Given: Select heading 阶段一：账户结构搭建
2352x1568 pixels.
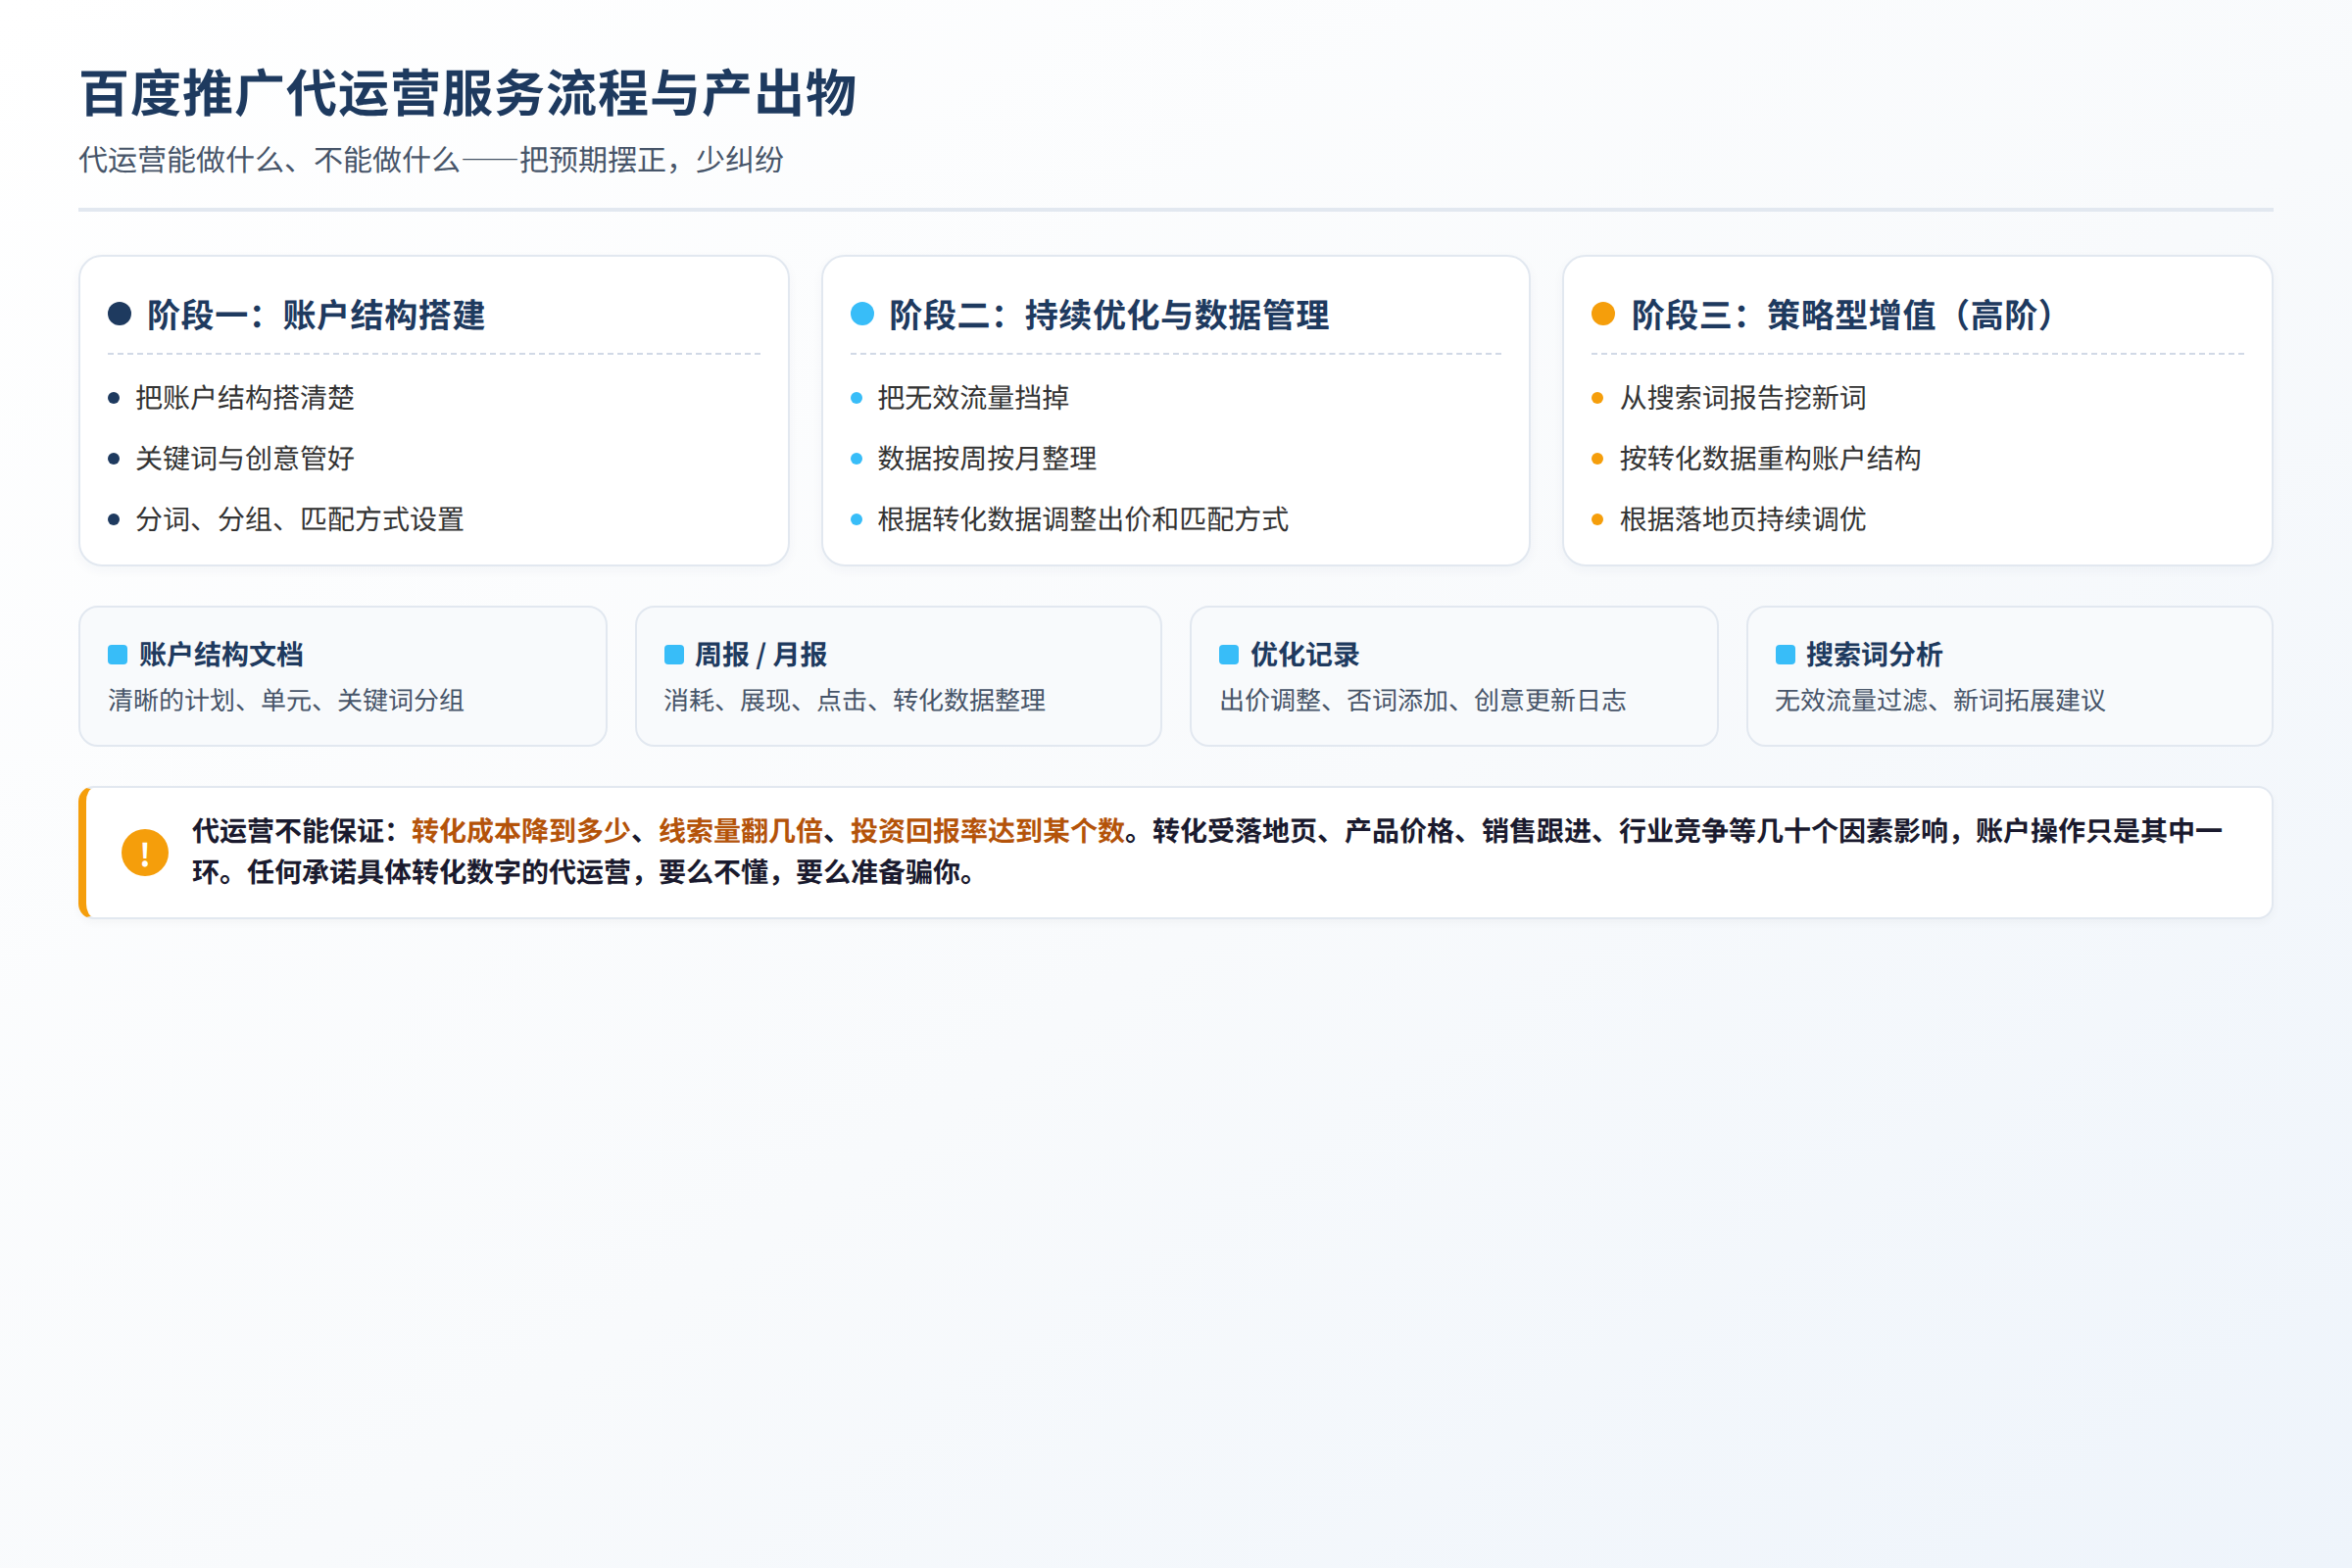Looking at the screenshot, I should (316, 315).
